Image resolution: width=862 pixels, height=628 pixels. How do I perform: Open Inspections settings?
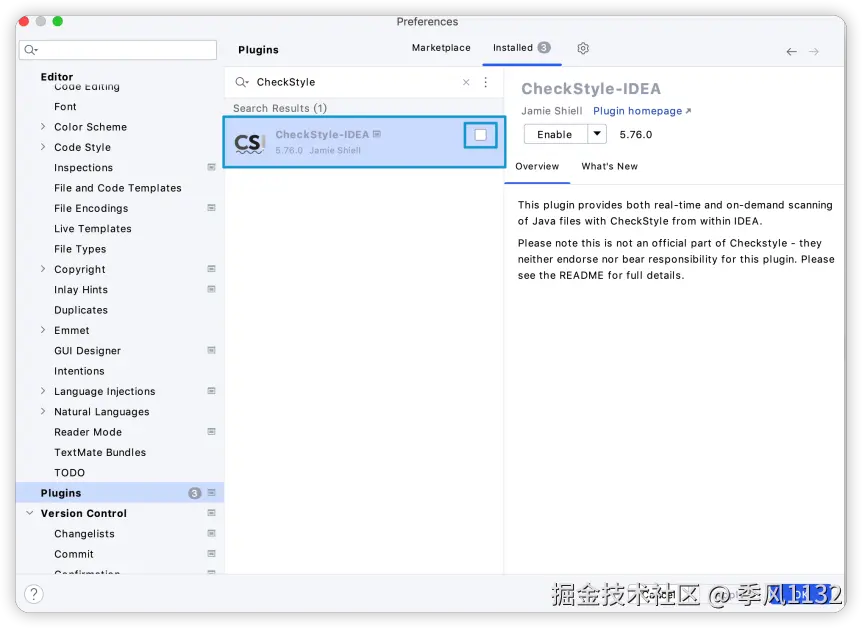tap(84, 168)
